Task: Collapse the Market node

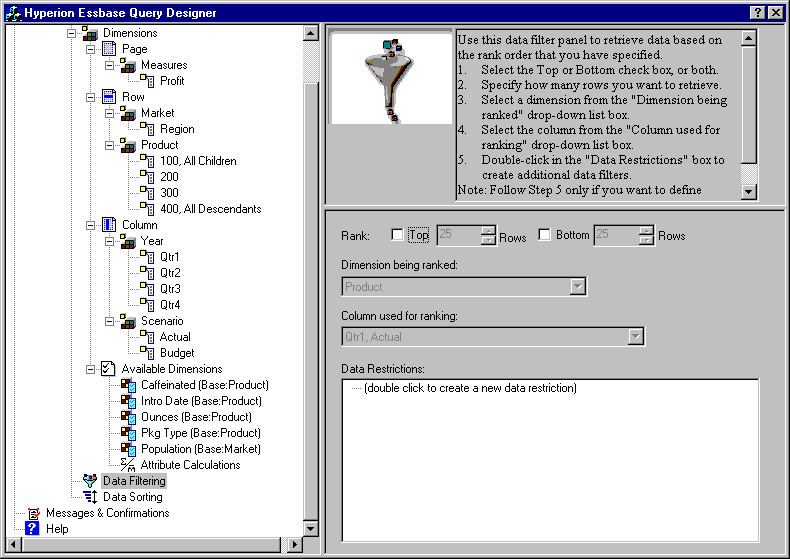Action: (109, 113)
